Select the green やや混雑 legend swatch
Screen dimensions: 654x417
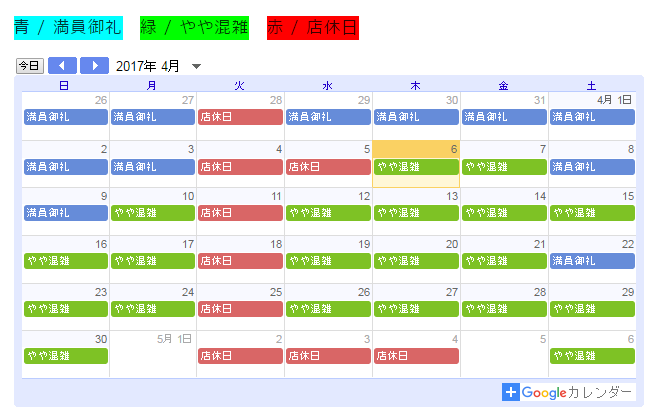tap(194, 27)
